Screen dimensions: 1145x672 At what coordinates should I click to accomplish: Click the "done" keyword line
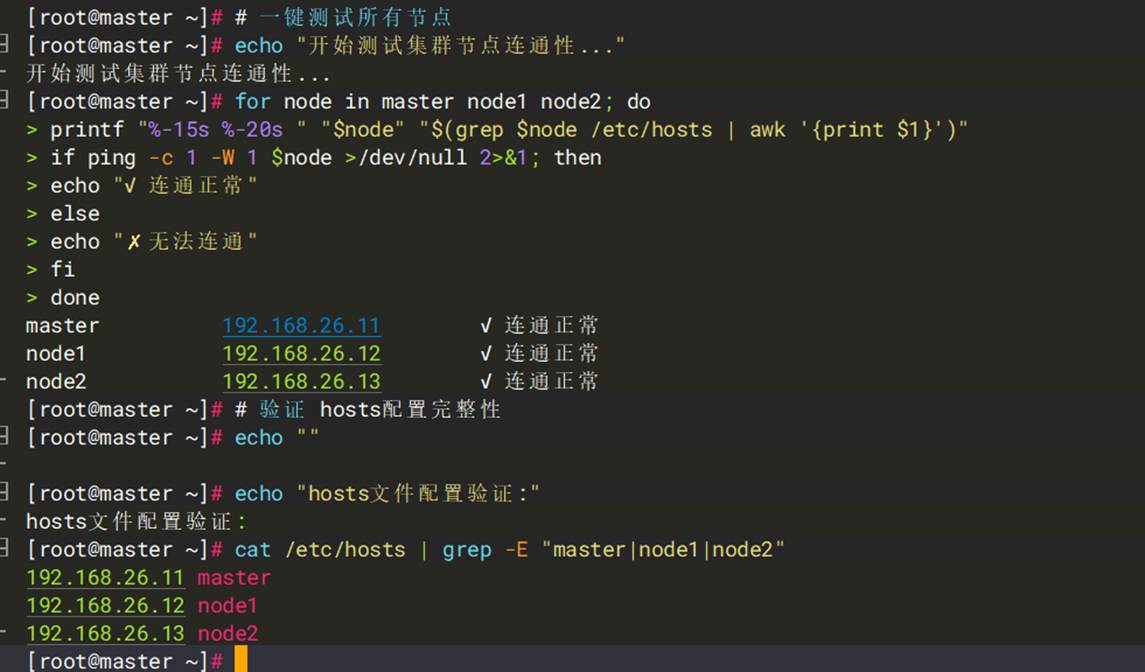[x=75, y=297]
